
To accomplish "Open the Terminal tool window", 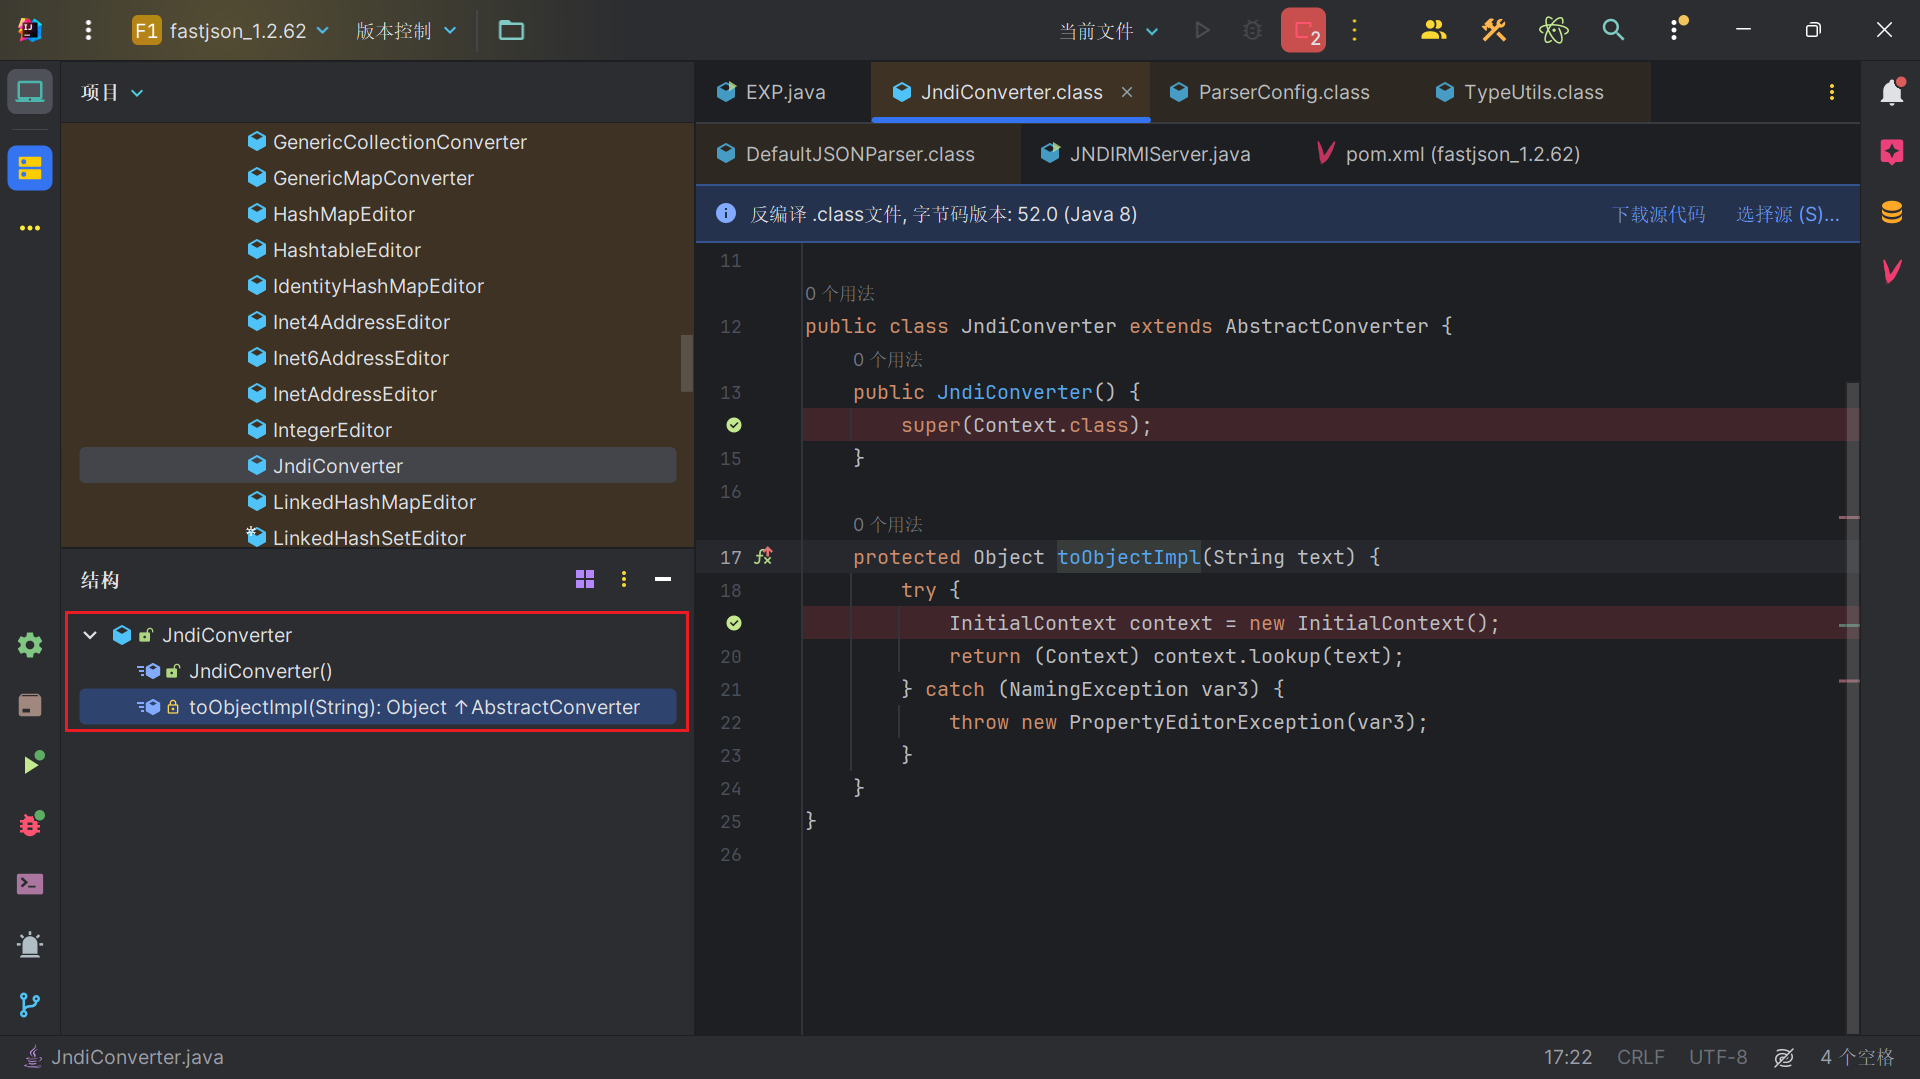I will 30,884.
